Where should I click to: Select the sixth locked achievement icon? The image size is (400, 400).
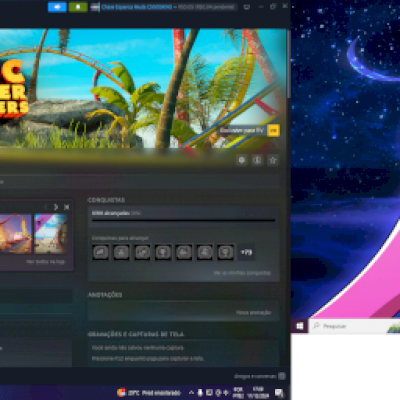pos(205,252)
